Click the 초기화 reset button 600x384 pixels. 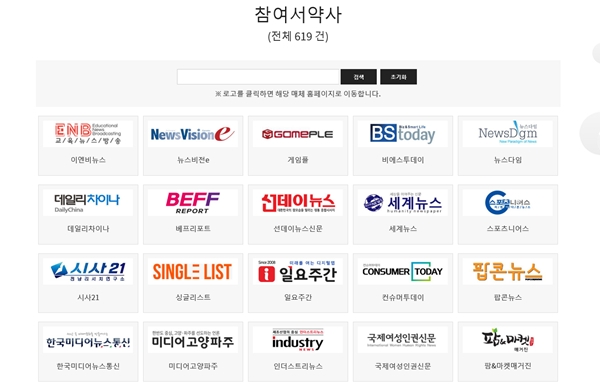(x=398, y=77)
